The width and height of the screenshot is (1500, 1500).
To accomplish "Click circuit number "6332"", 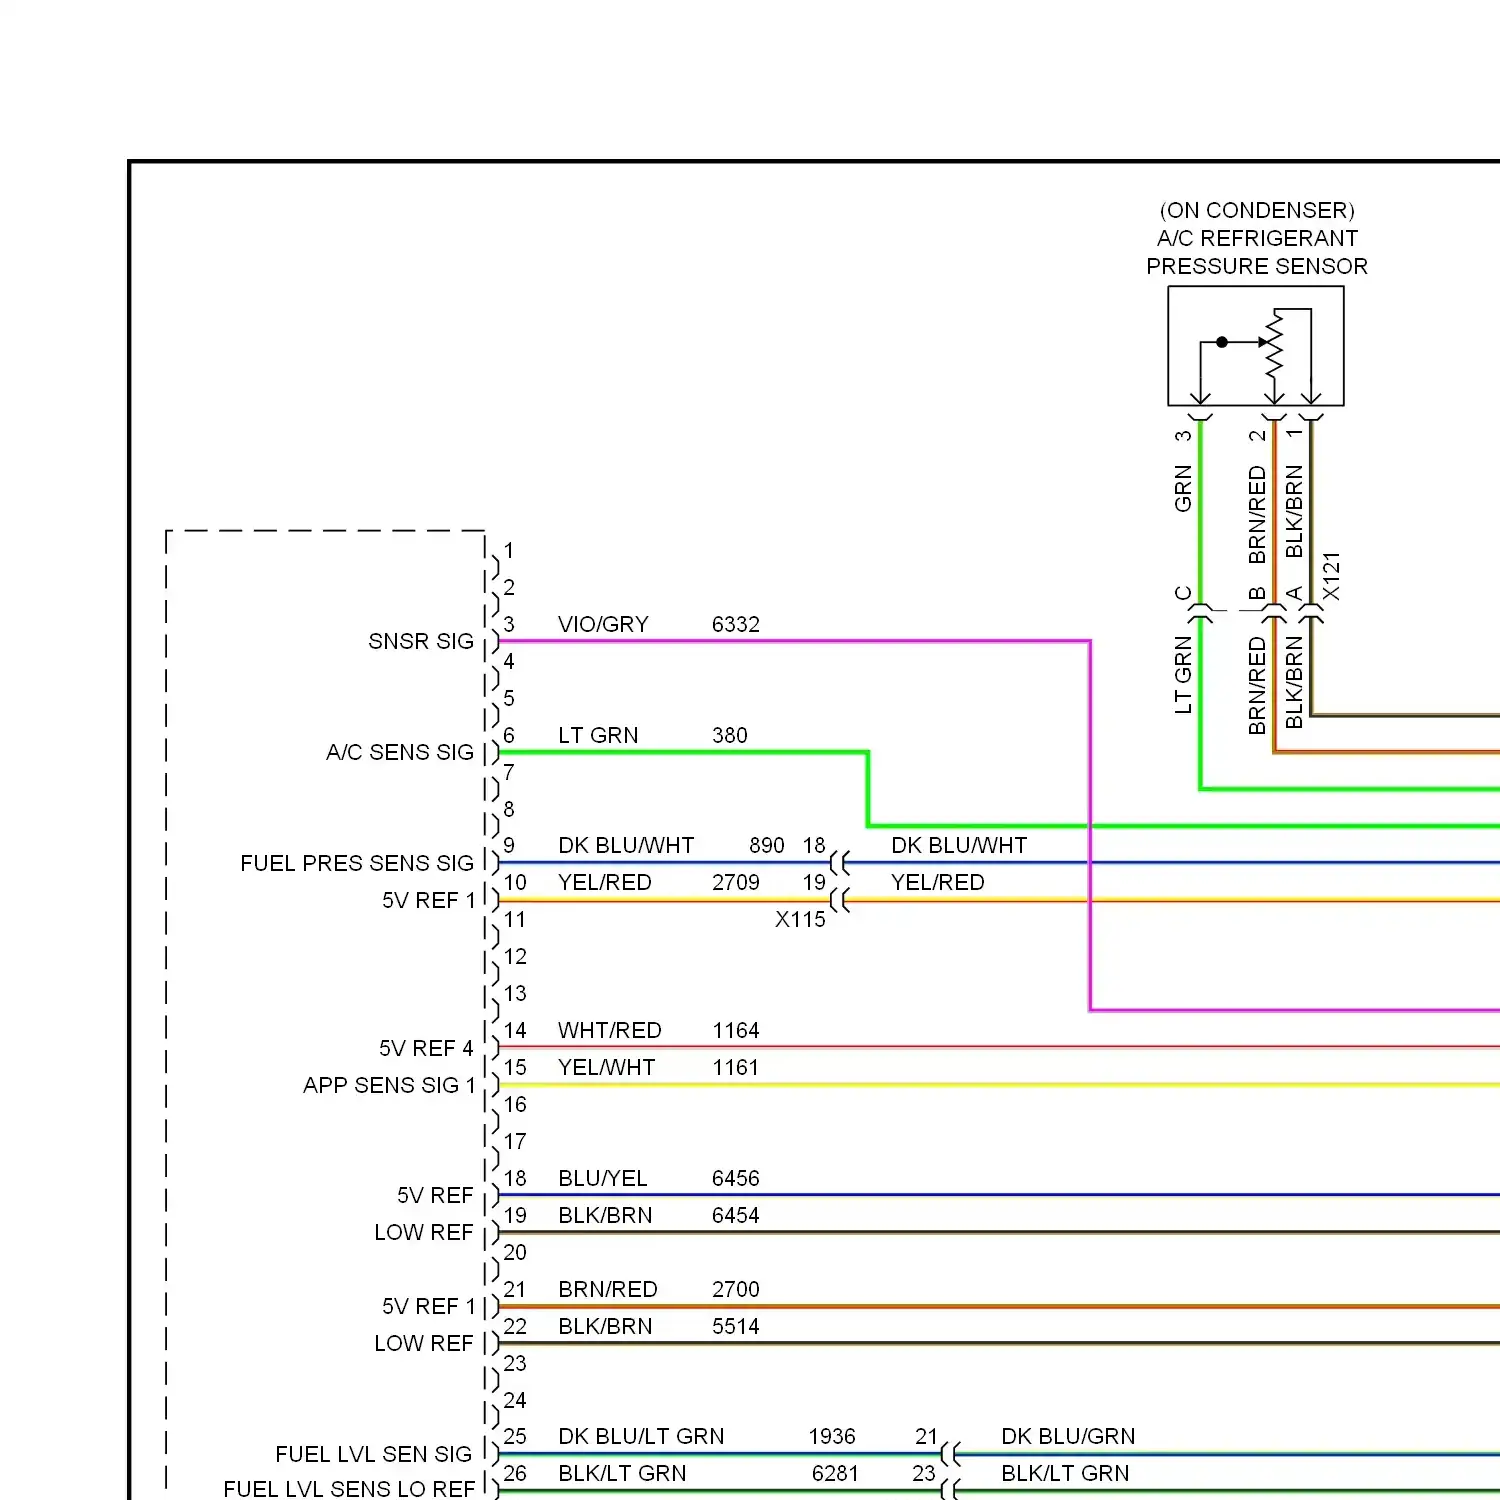I will (x=736, y=624).
